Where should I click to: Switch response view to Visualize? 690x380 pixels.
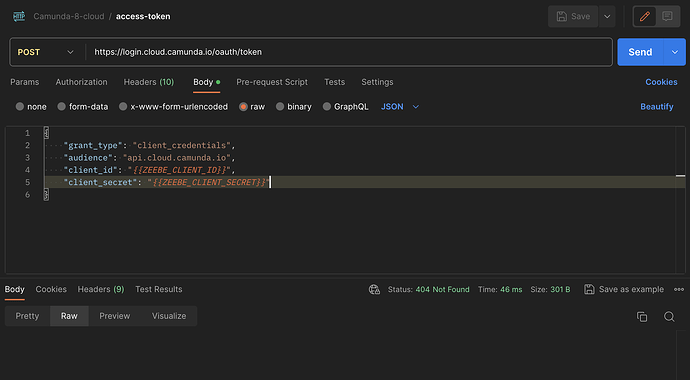pos(169,316)
